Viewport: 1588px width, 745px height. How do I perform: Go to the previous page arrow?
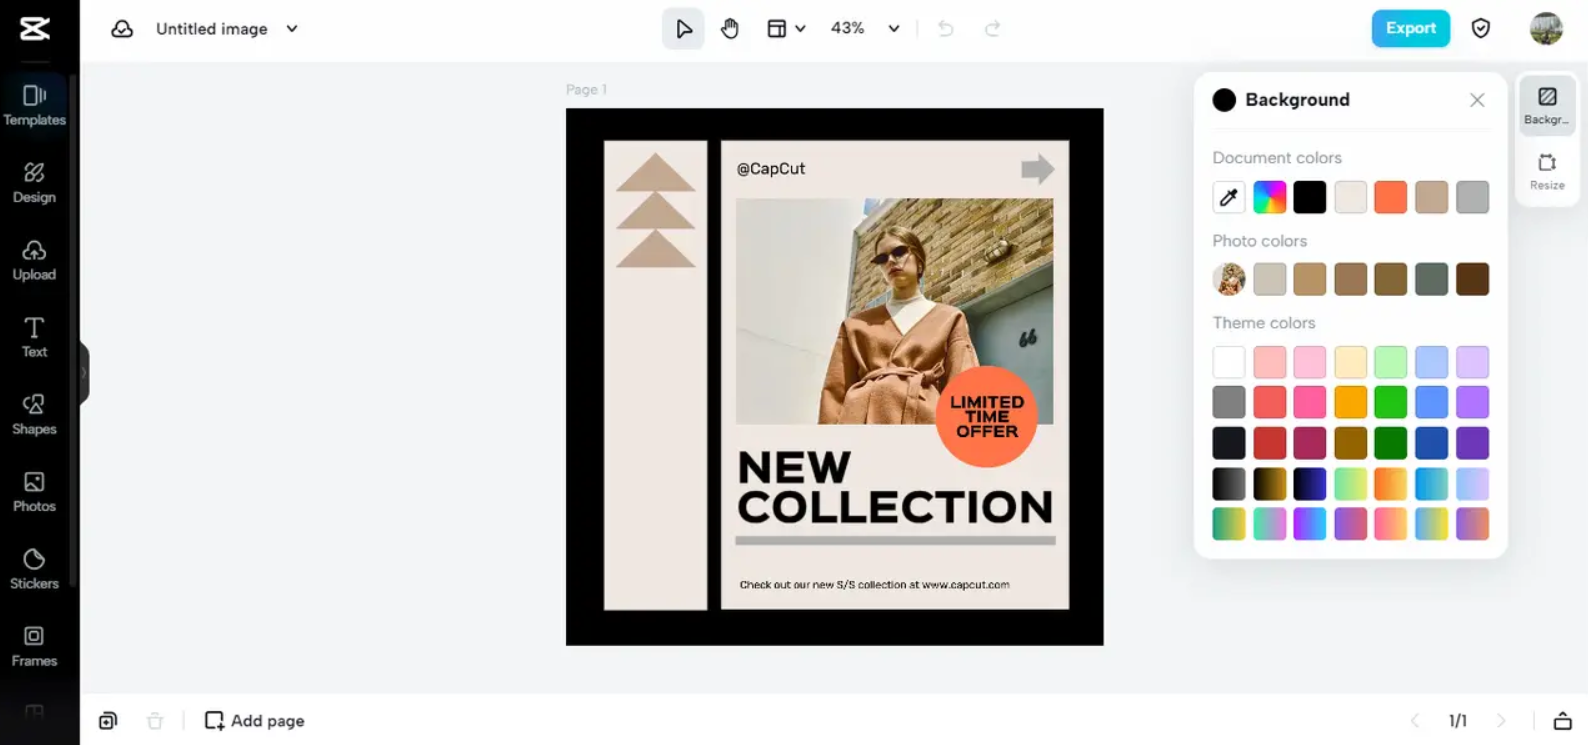(1414, 721)
